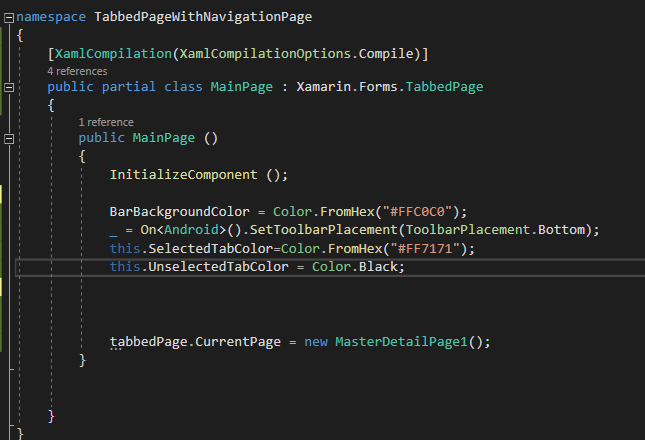645x440 pixels.
Task: Click the TabbedPage base class name
Action: (x=444, y=87)
